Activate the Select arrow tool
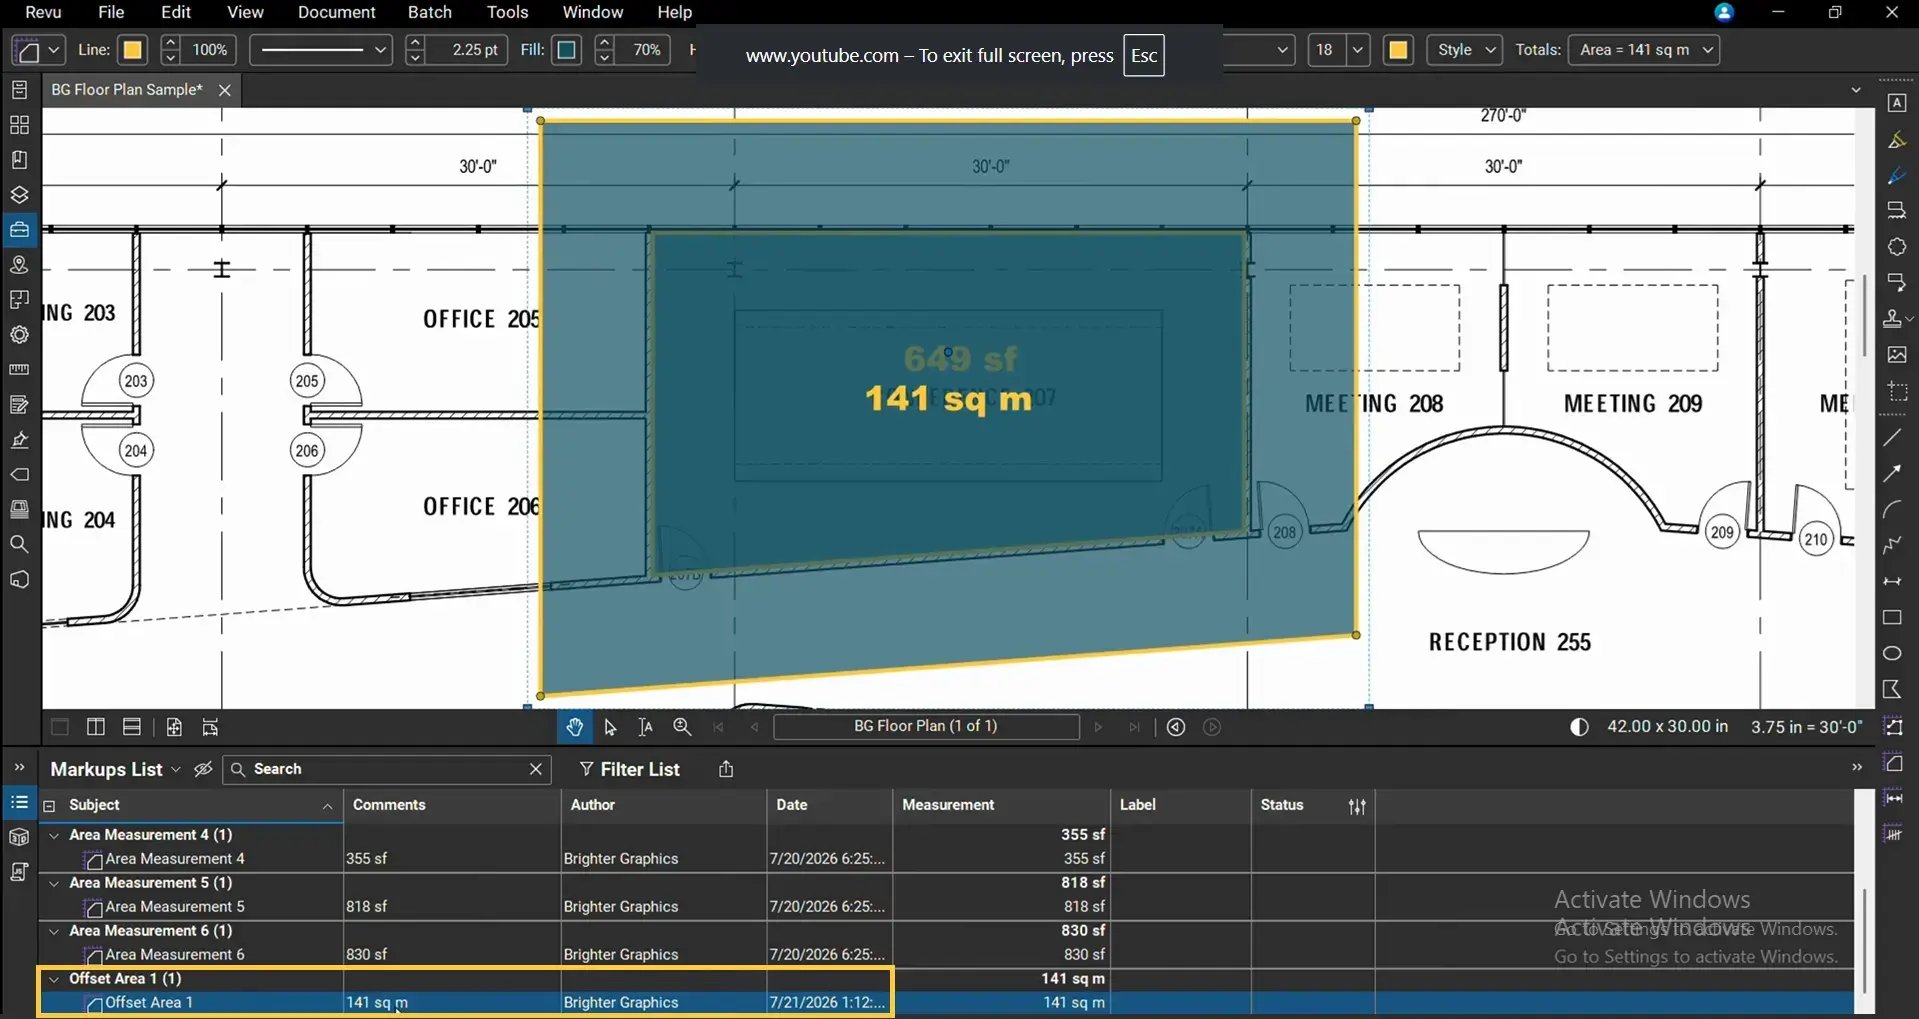The height and width of the screenshot is (1019, 1919). 610,727
